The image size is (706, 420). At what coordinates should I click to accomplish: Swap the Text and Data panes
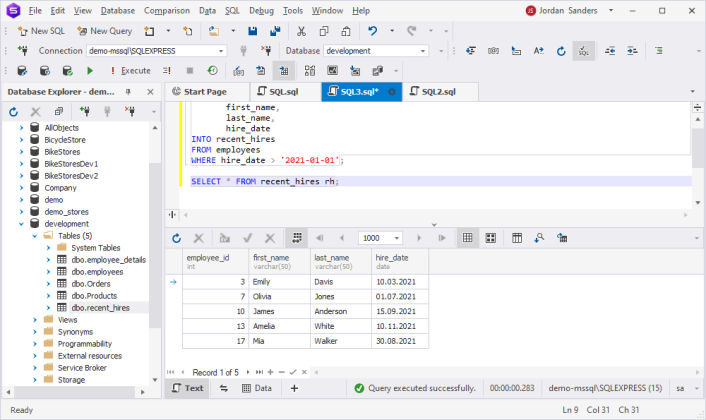click(x=223, y=388)
